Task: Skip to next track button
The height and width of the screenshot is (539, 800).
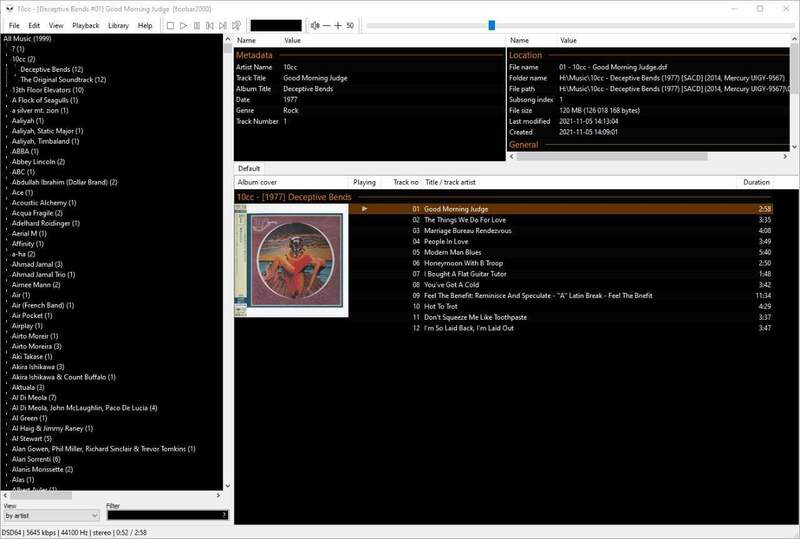Action: click(222, 25)
